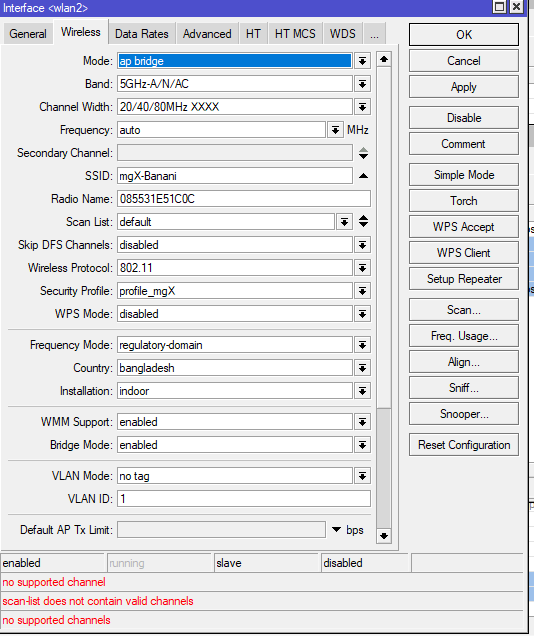Expand the Wireless Protocol dropdown

click(x=362, y=268)
